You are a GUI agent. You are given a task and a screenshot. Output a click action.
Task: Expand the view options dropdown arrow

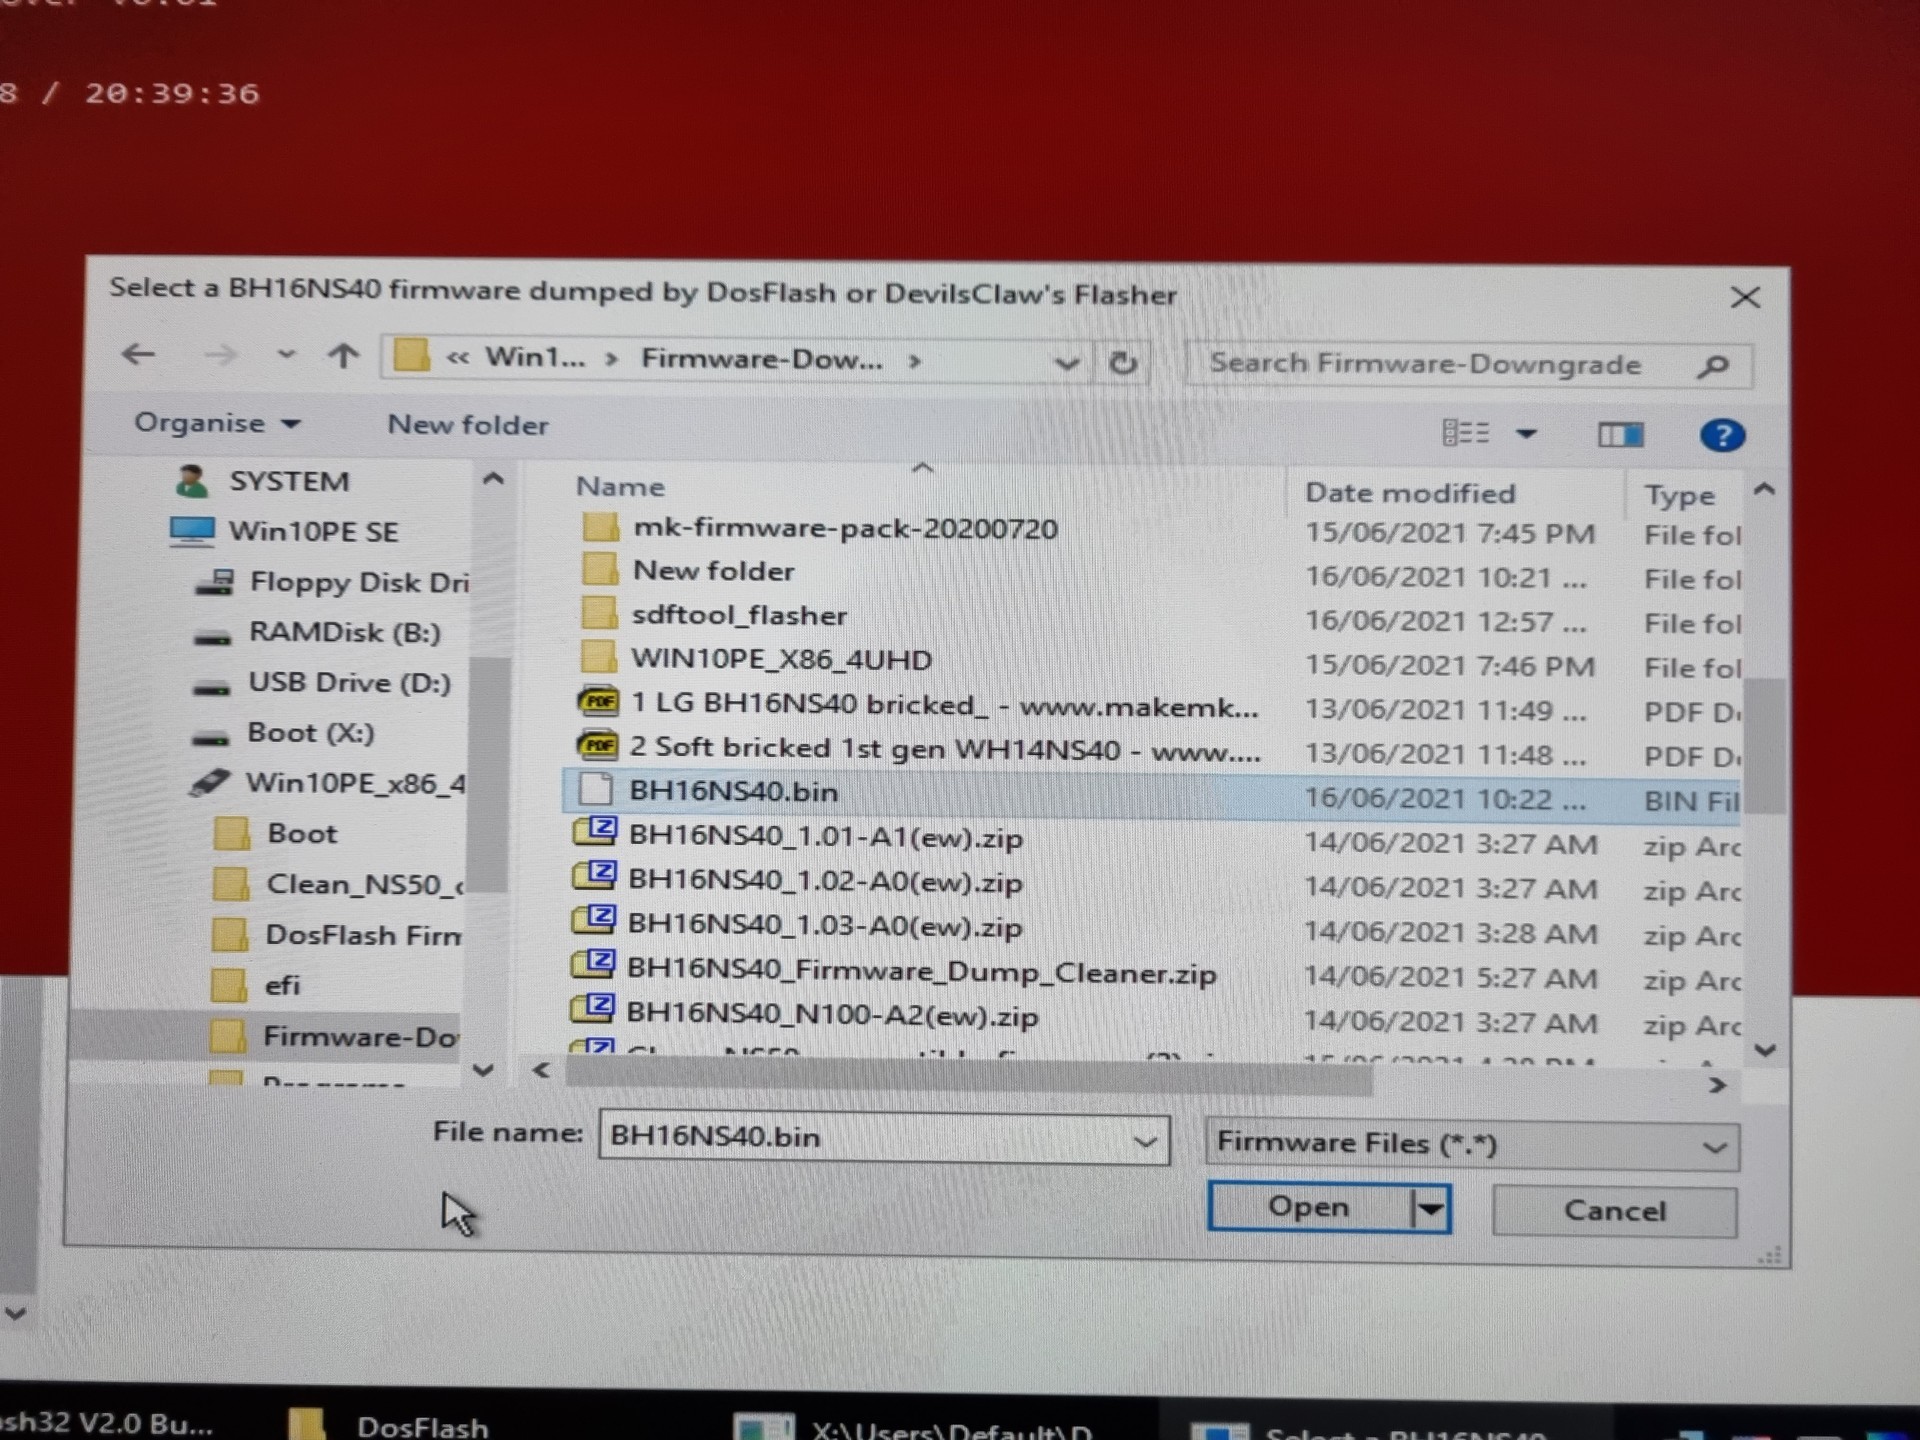pos(1526,434)
